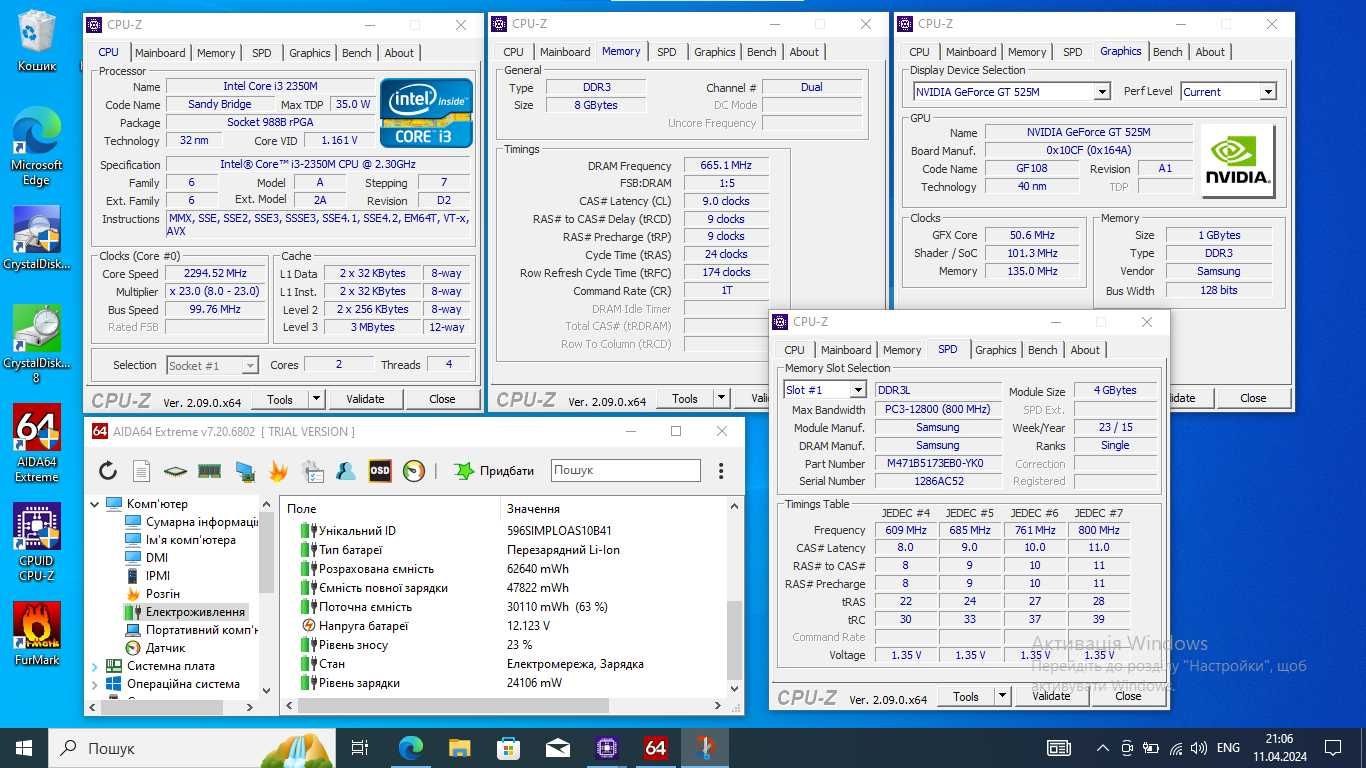The width and height of the screenshot is (1366, 768).
Task: Select Microsoft Edge desktop shortcut
Action: coord(37,147)
